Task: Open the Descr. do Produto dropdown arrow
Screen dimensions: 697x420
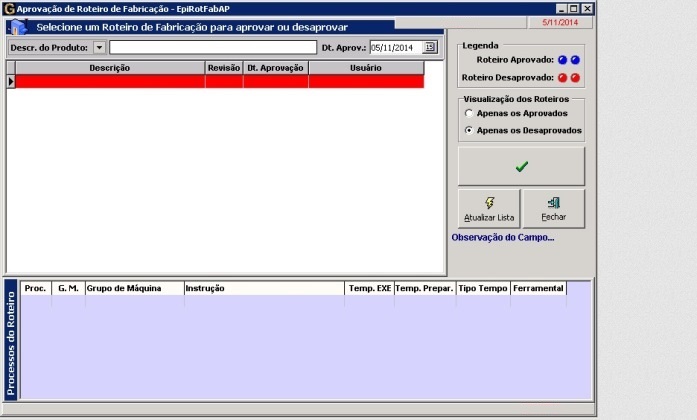Action: tap(100, 48)
